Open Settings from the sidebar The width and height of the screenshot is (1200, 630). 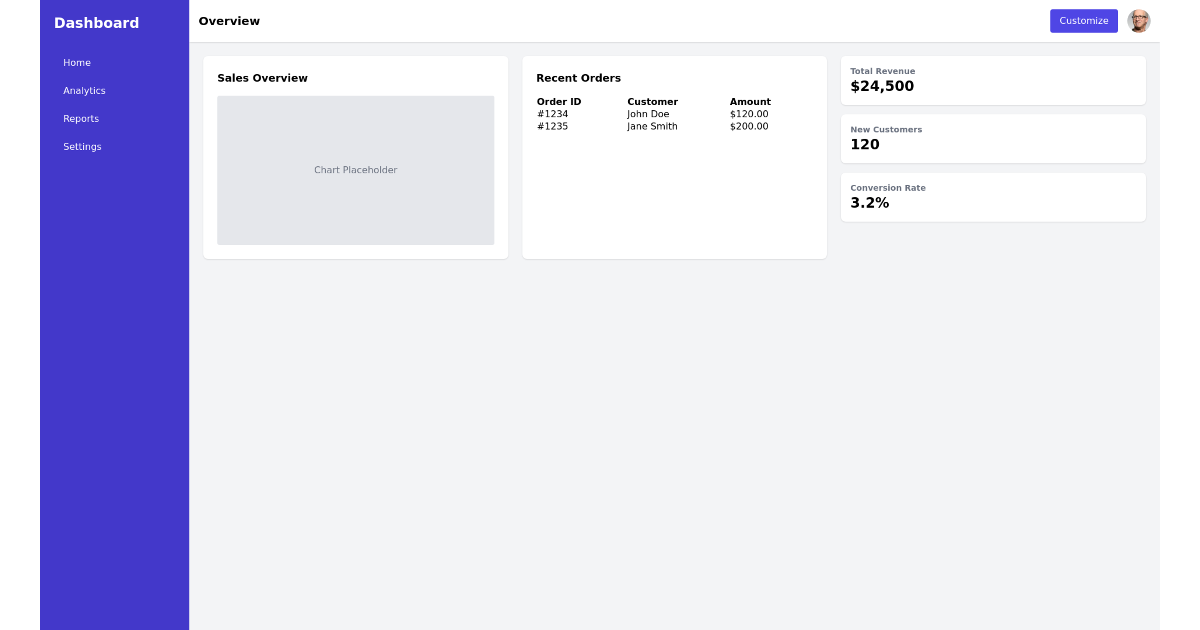coord(82,146)
